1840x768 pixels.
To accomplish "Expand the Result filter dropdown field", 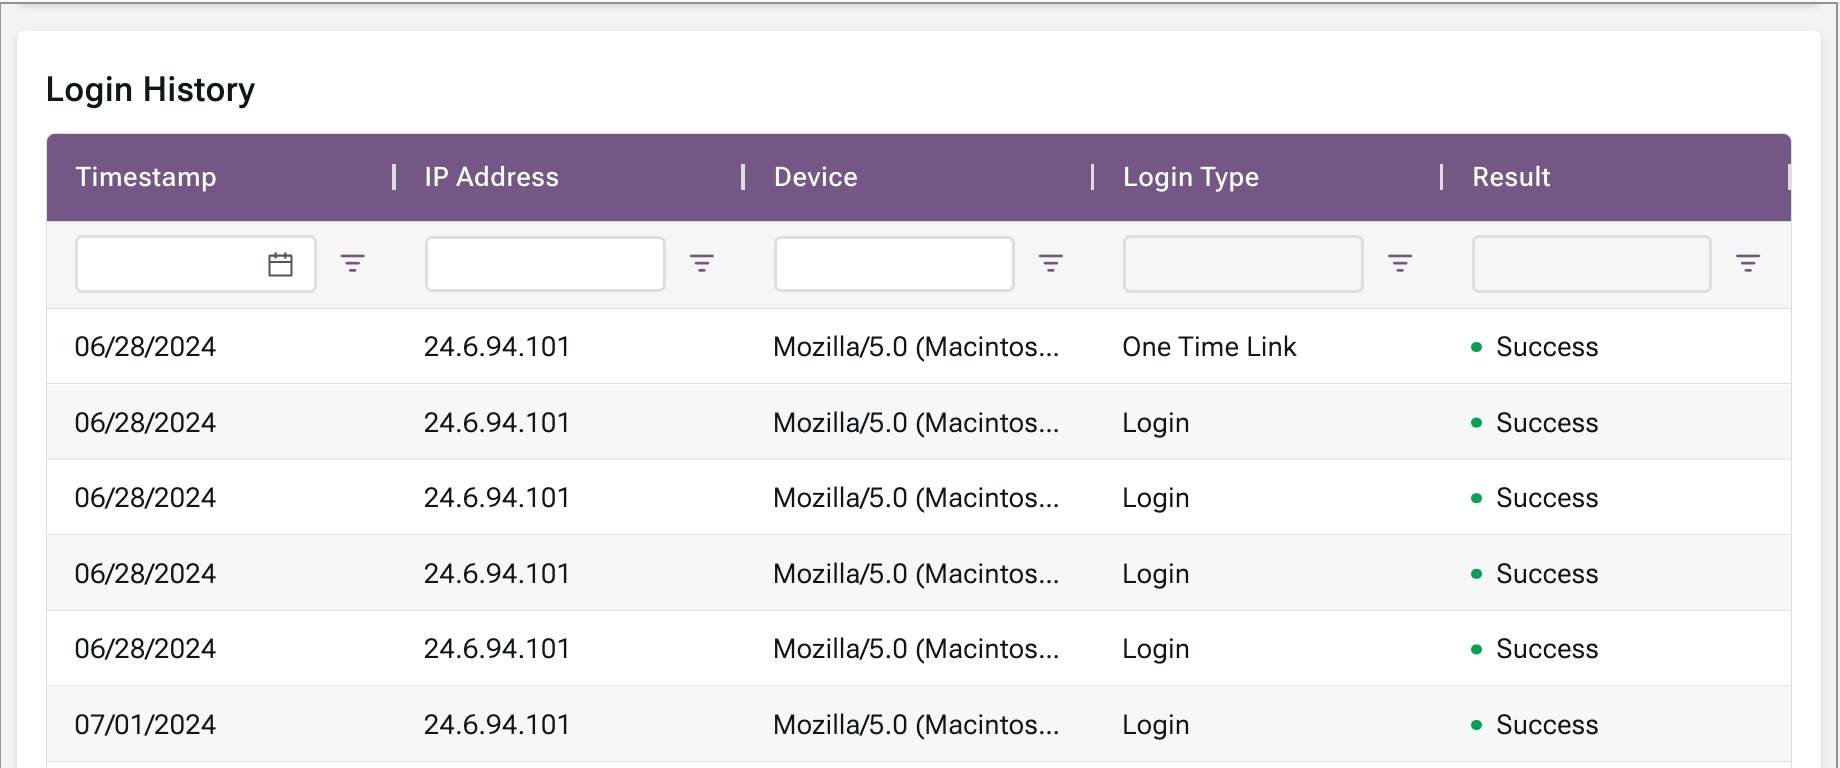I will point(1591,265).
